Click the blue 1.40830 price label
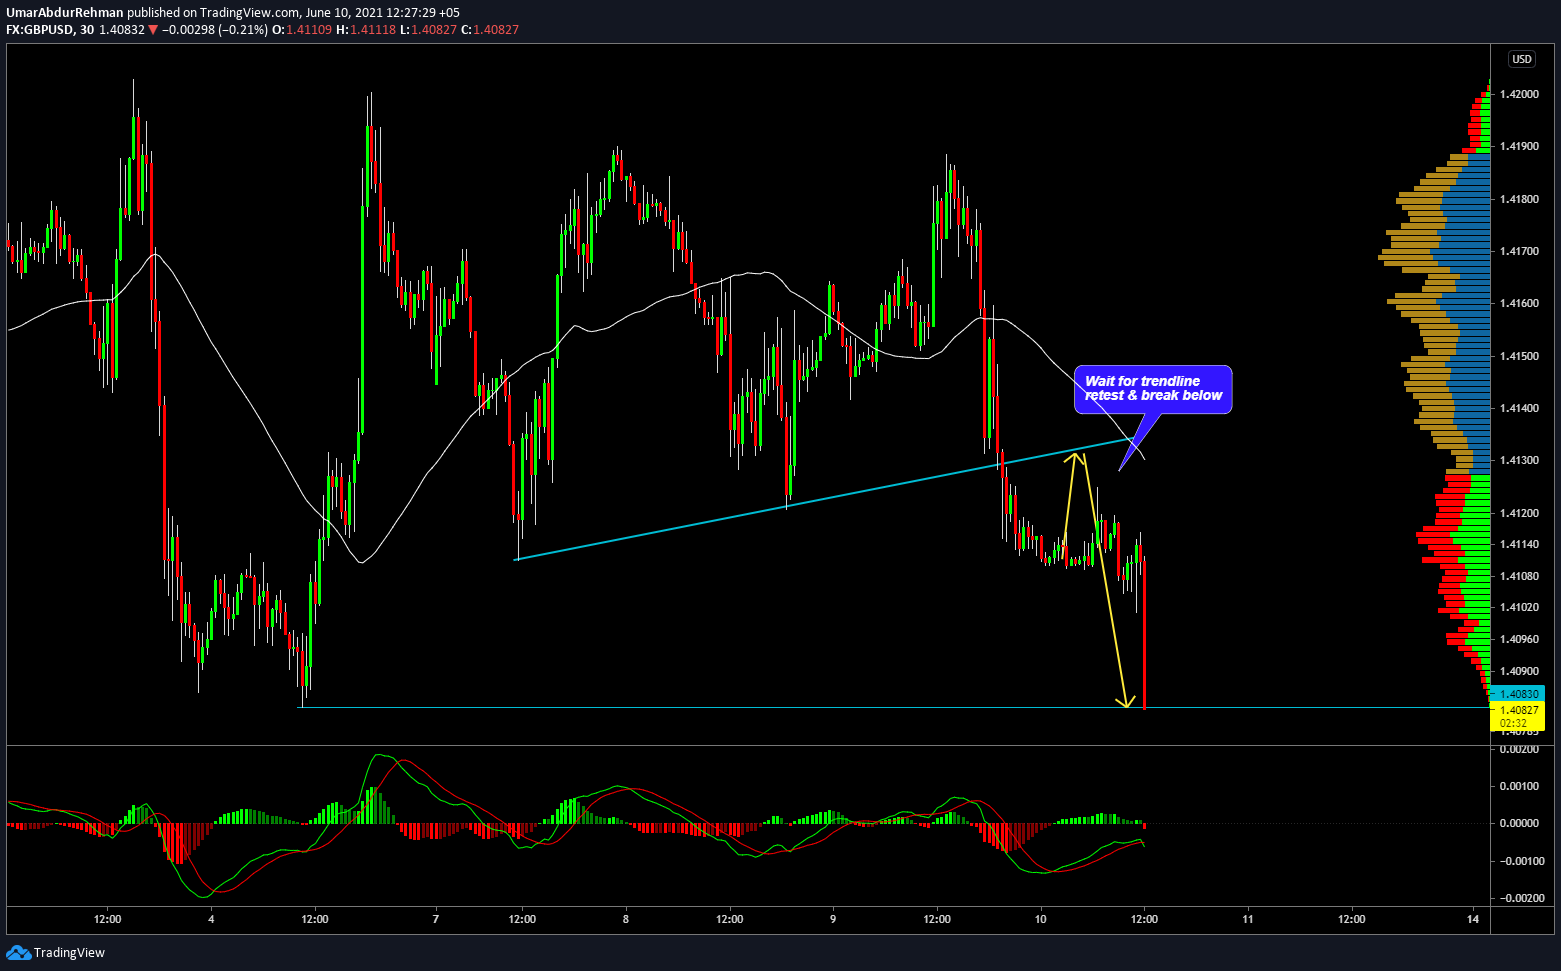This screenshot has height=971, width=1561. 1518,694
